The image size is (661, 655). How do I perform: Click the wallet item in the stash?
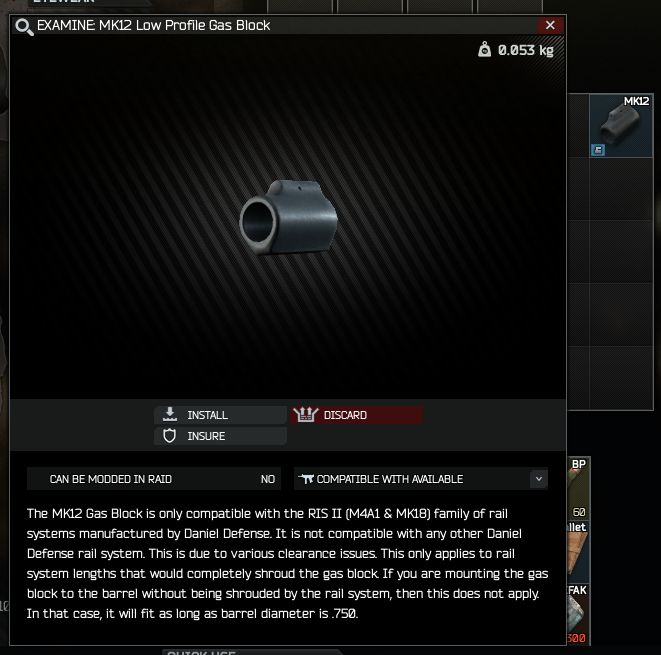click(578, 551)
